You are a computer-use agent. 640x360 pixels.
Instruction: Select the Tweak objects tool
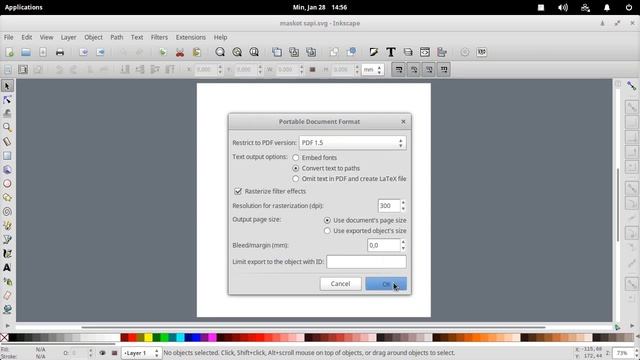[7, 113]
